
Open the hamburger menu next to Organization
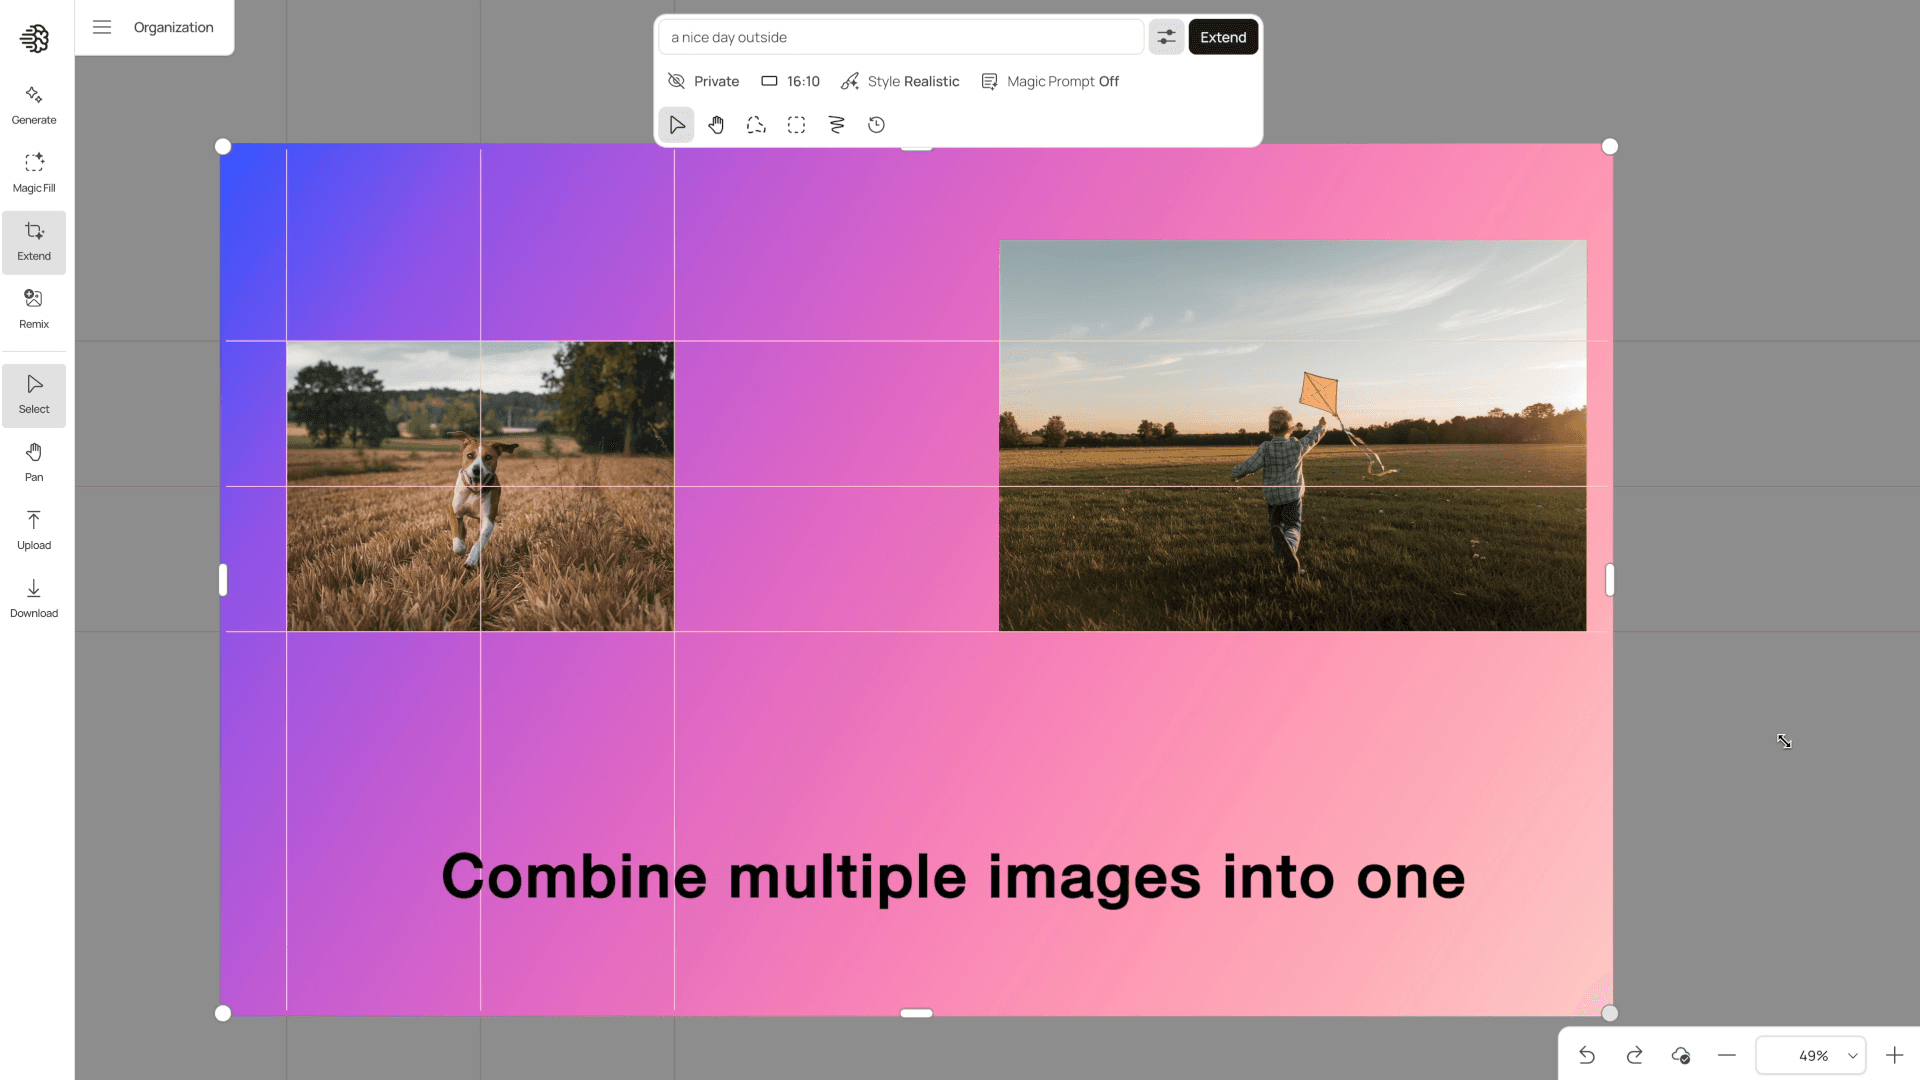tap(101, 27)
